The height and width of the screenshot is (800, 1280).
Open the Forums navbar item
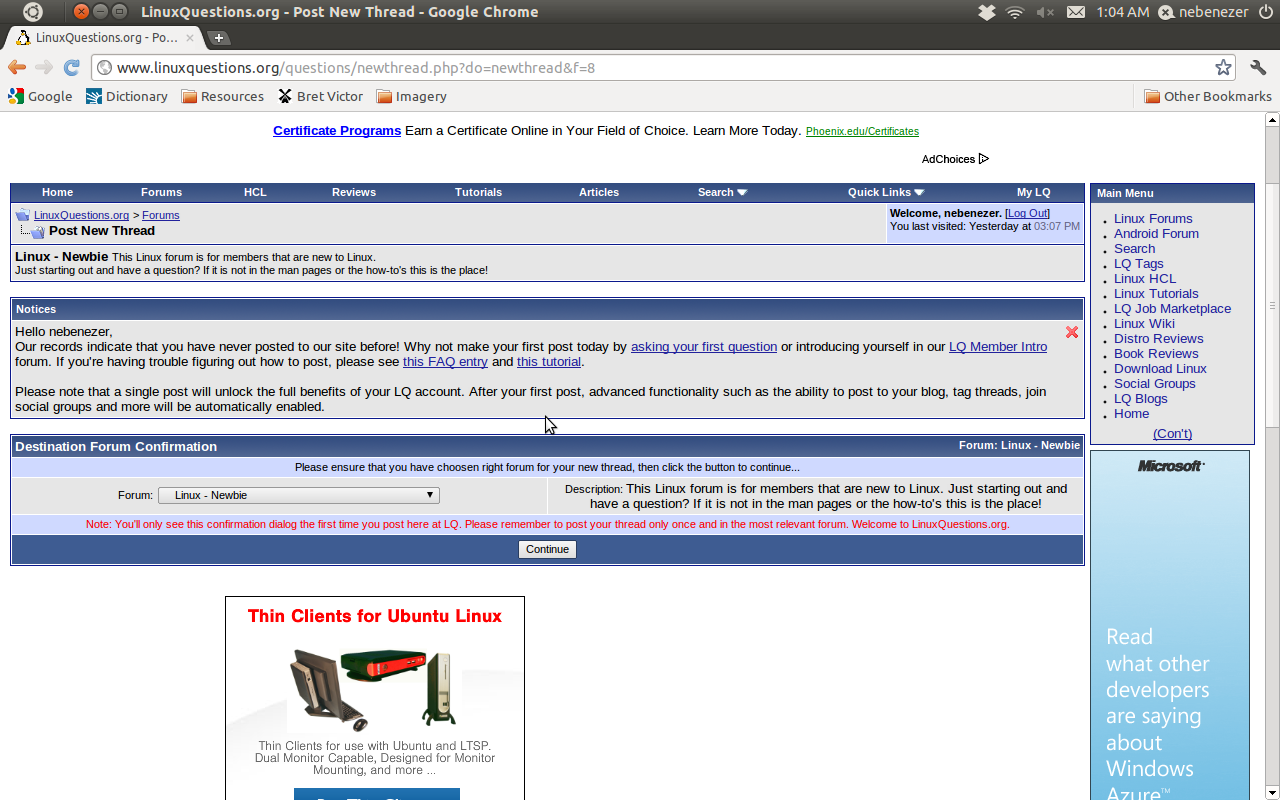pyautogui.click(x=161, y=192)
